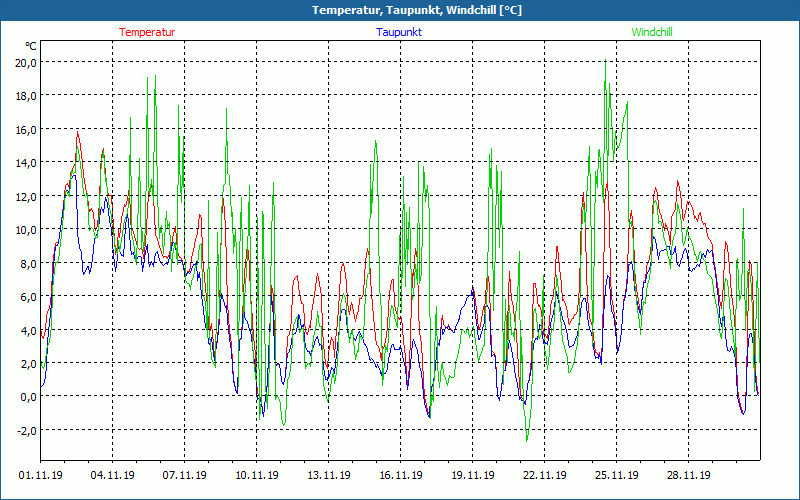Click the chart title Temperatur, Taupunkt, Windchill
800x500 pixels.
(417, 10)
